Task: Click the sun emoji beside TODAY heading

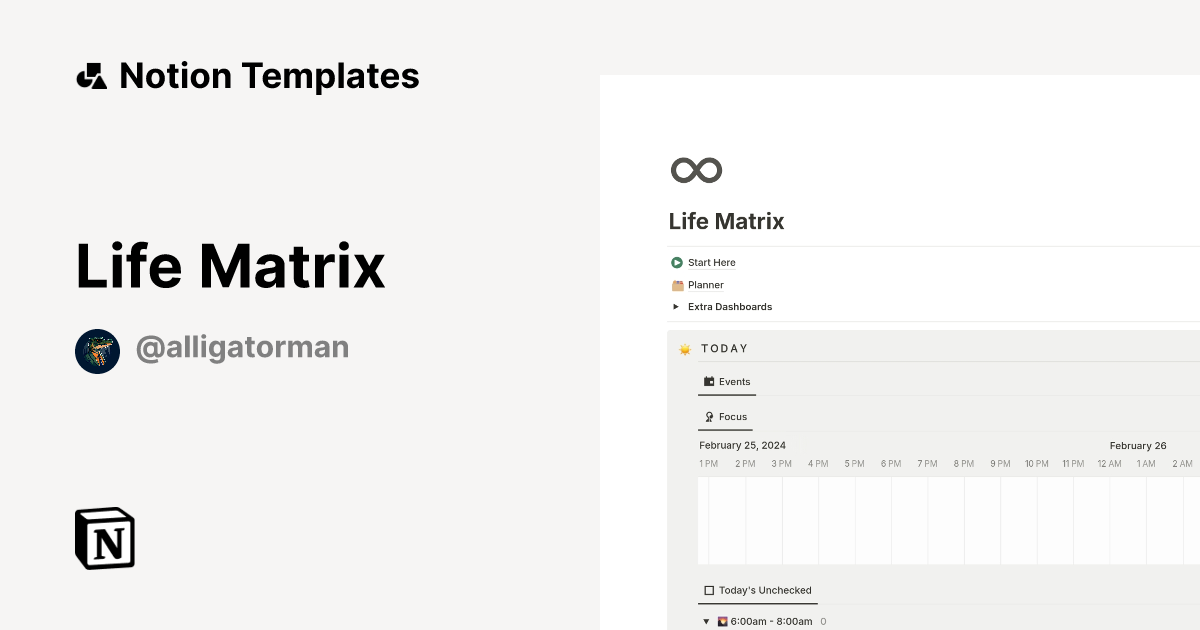Action: coord(686,348)
